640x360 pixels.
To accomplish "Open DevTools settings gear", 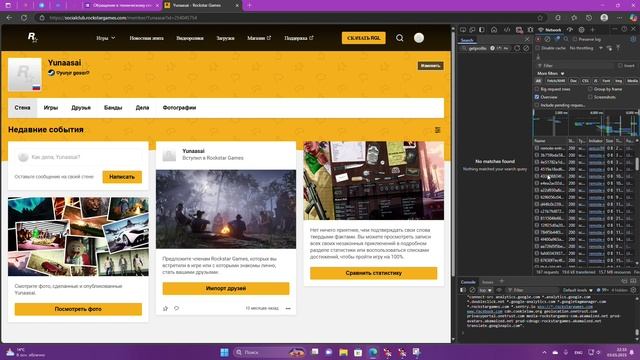I will click(582, 30).
